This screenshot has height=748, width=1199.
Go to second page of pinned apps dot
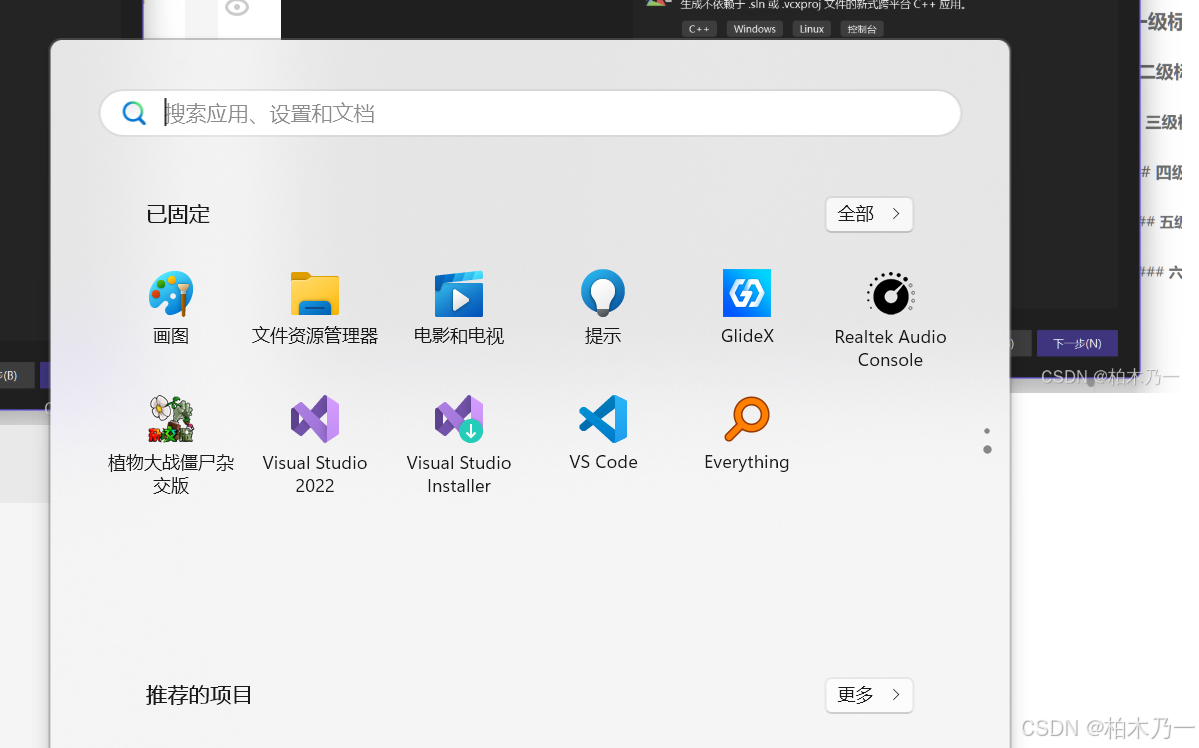point(987,450)
